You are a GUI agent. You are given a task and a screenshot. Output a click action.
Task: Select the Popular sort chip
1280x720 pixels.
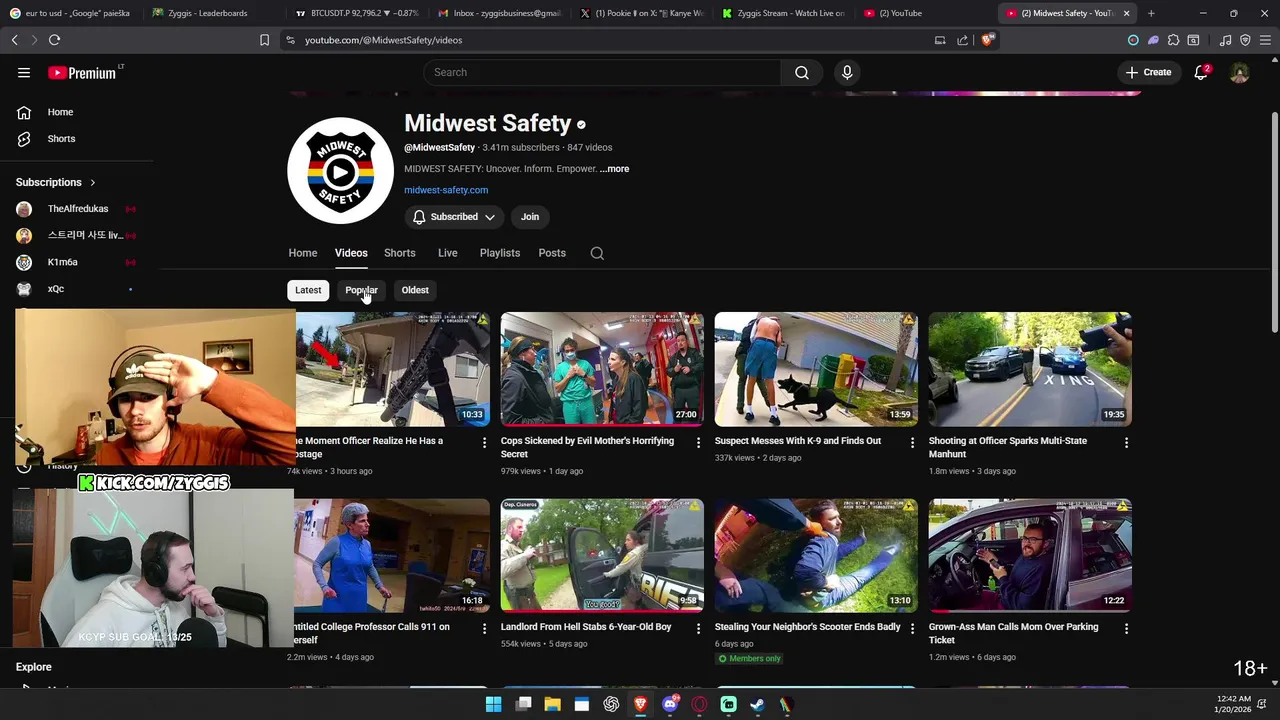[x=361, y=290]
